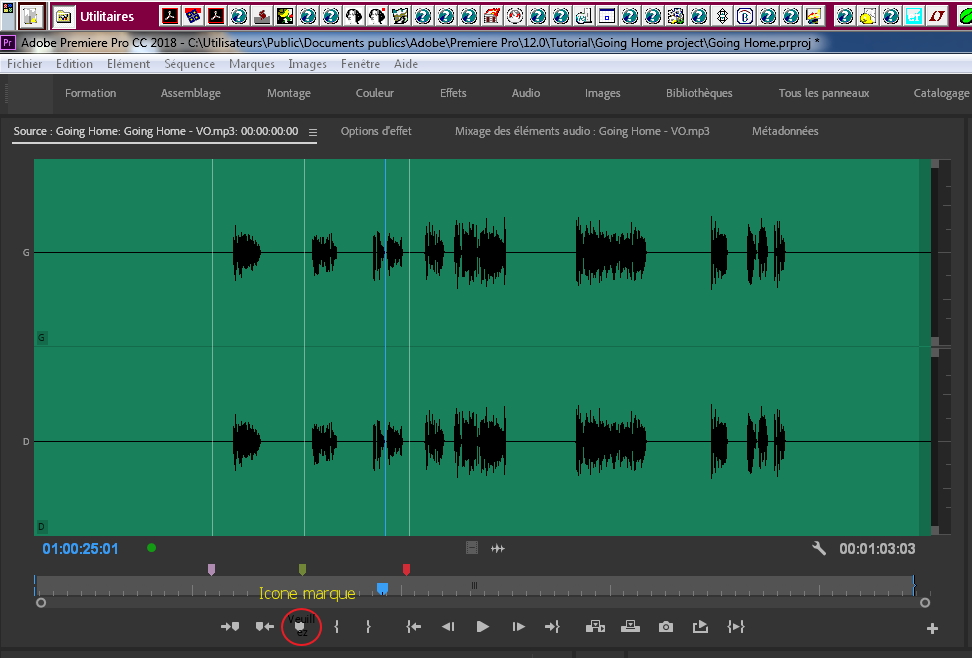Viewport: 972px width, 658px height.
Task: Click the blue playhead on the time ruler
Action: (x=382, y=588)
